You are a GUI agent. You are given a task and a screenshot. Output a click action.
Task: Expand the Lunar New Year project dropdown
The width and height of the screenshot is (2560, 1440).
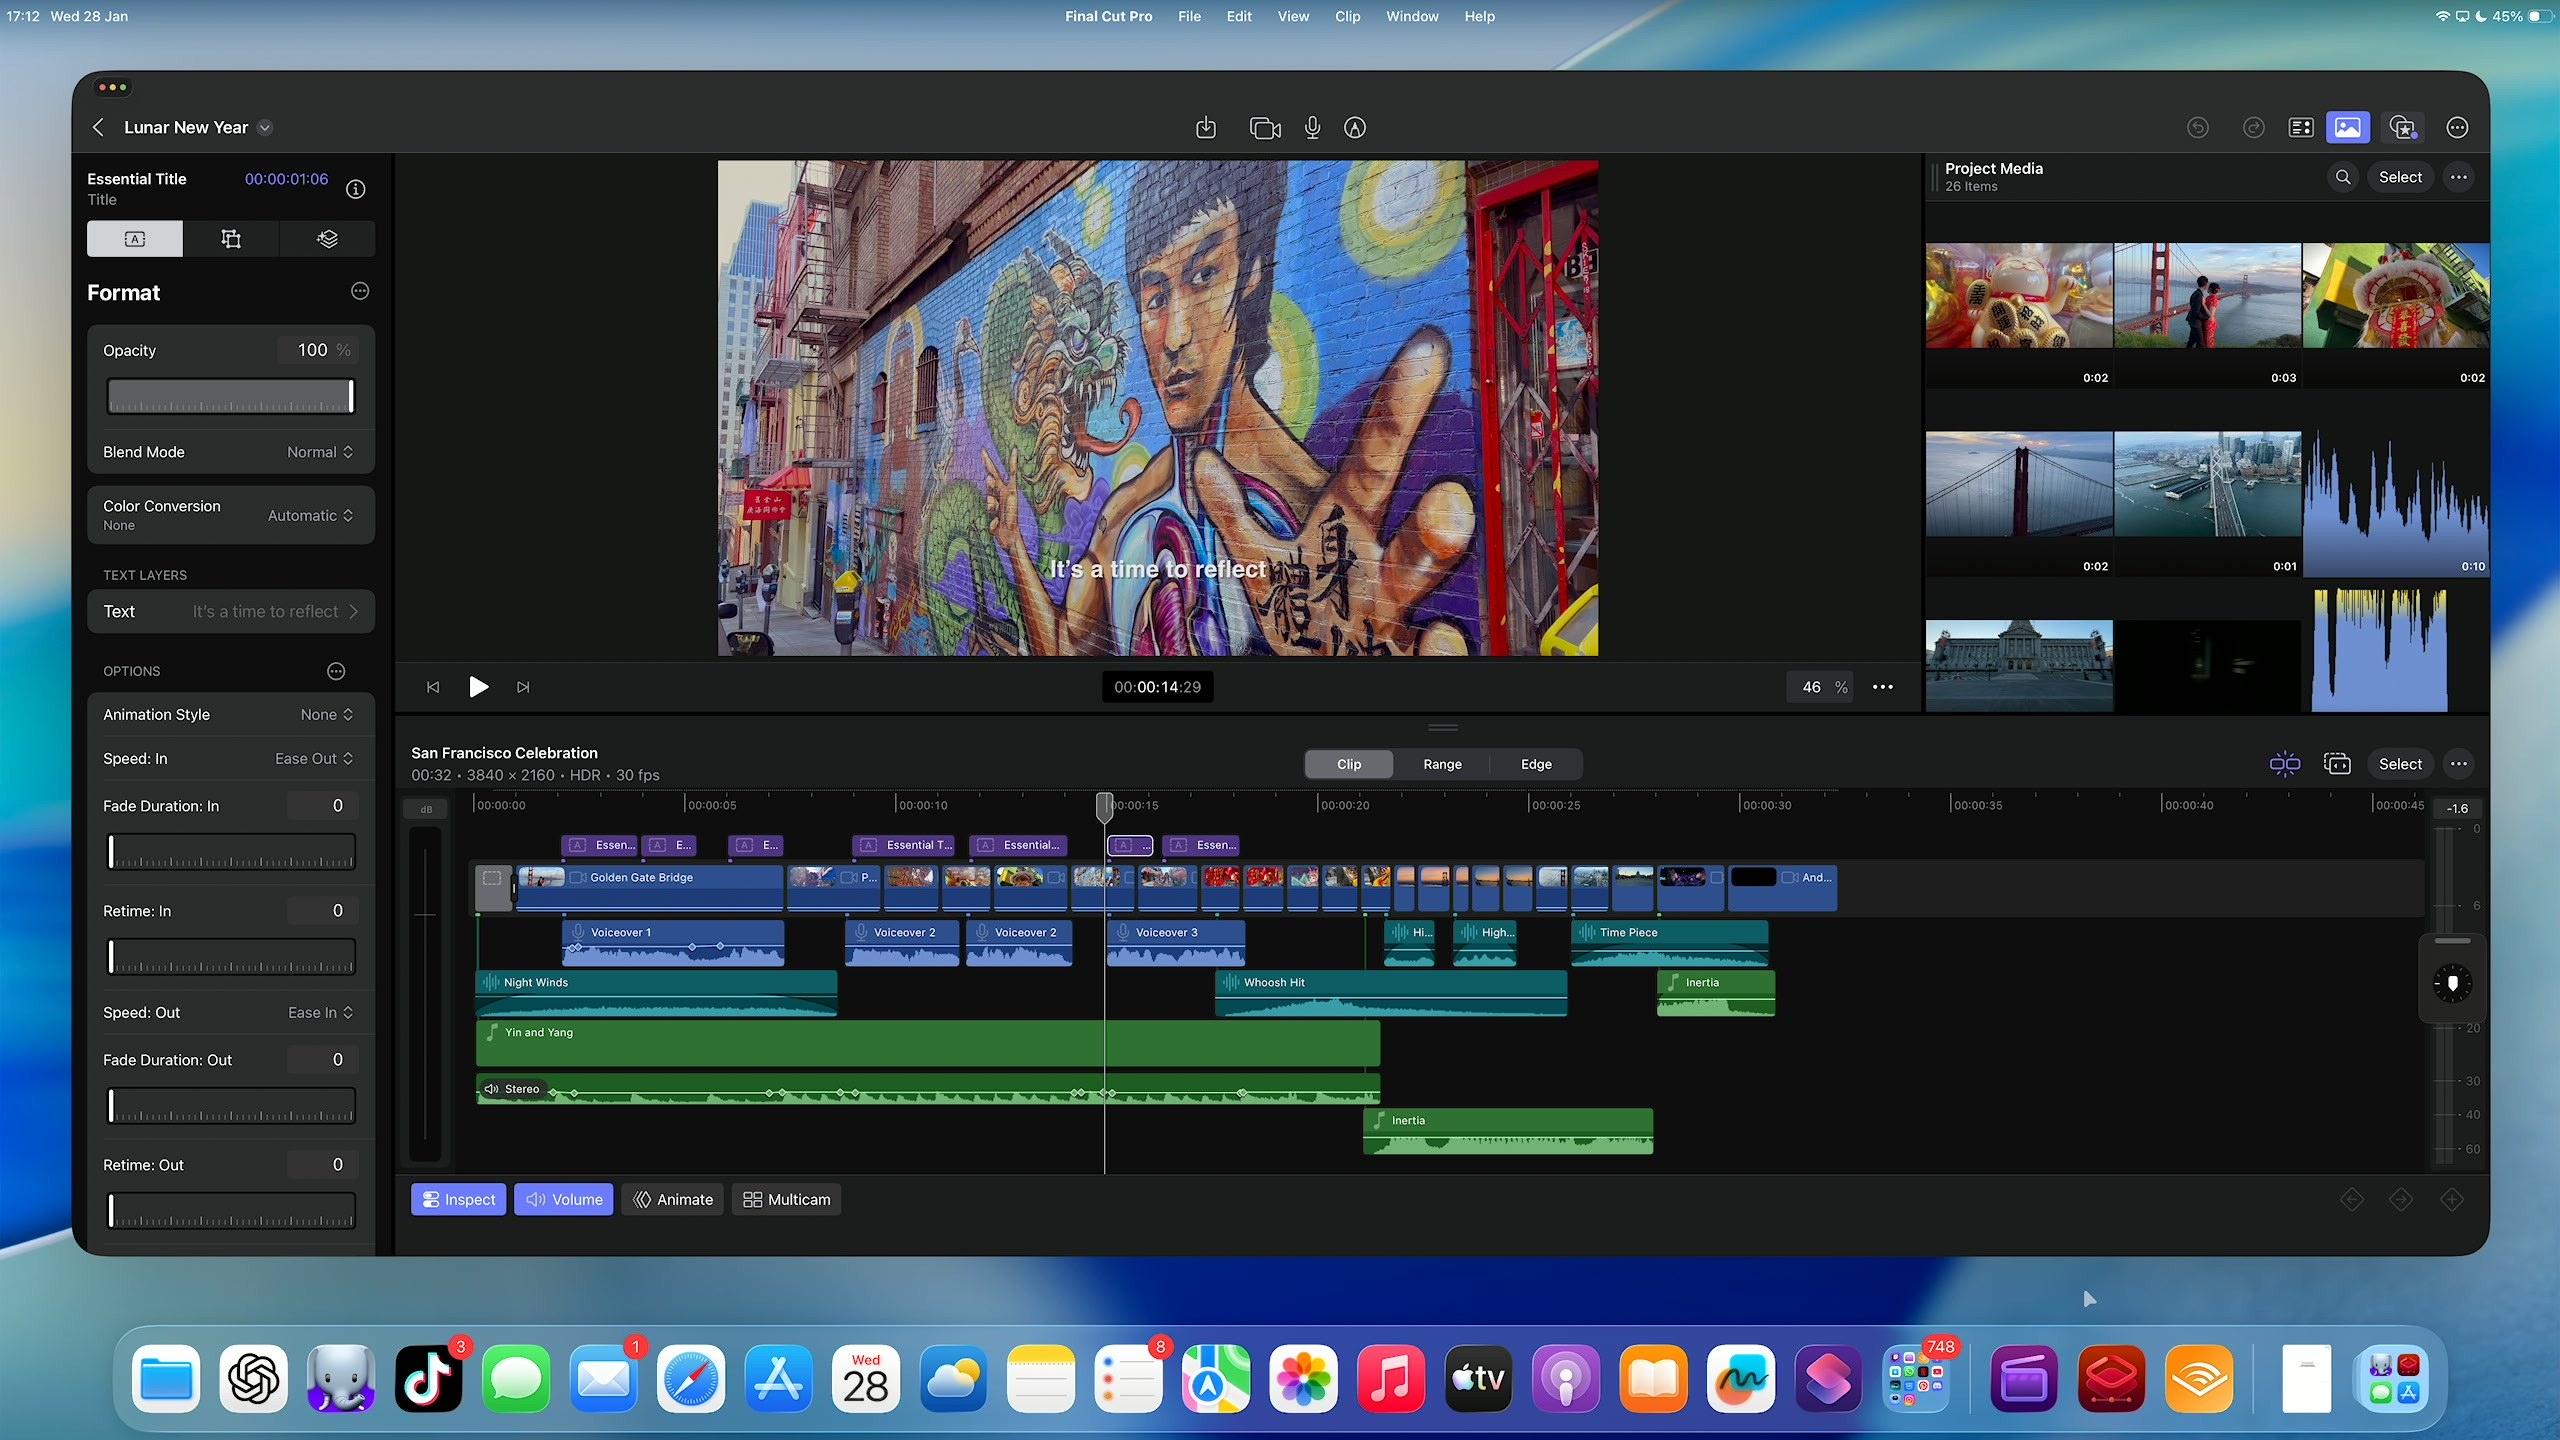[x=265, y=127]
